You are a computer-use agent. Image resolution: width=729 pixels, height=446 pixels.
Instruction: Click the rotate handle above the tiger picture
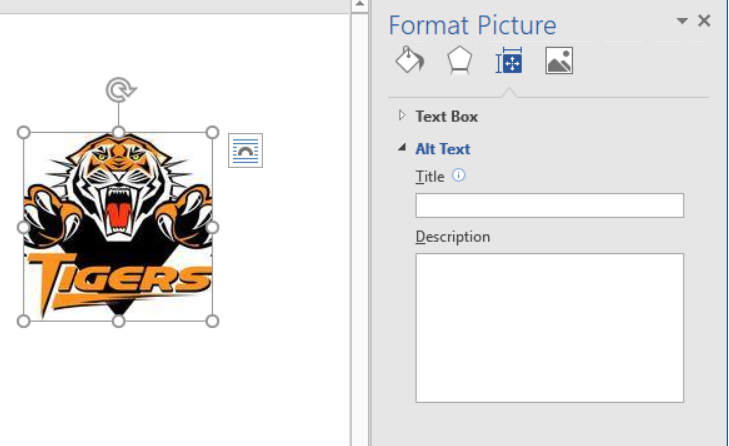coord(120,89)
